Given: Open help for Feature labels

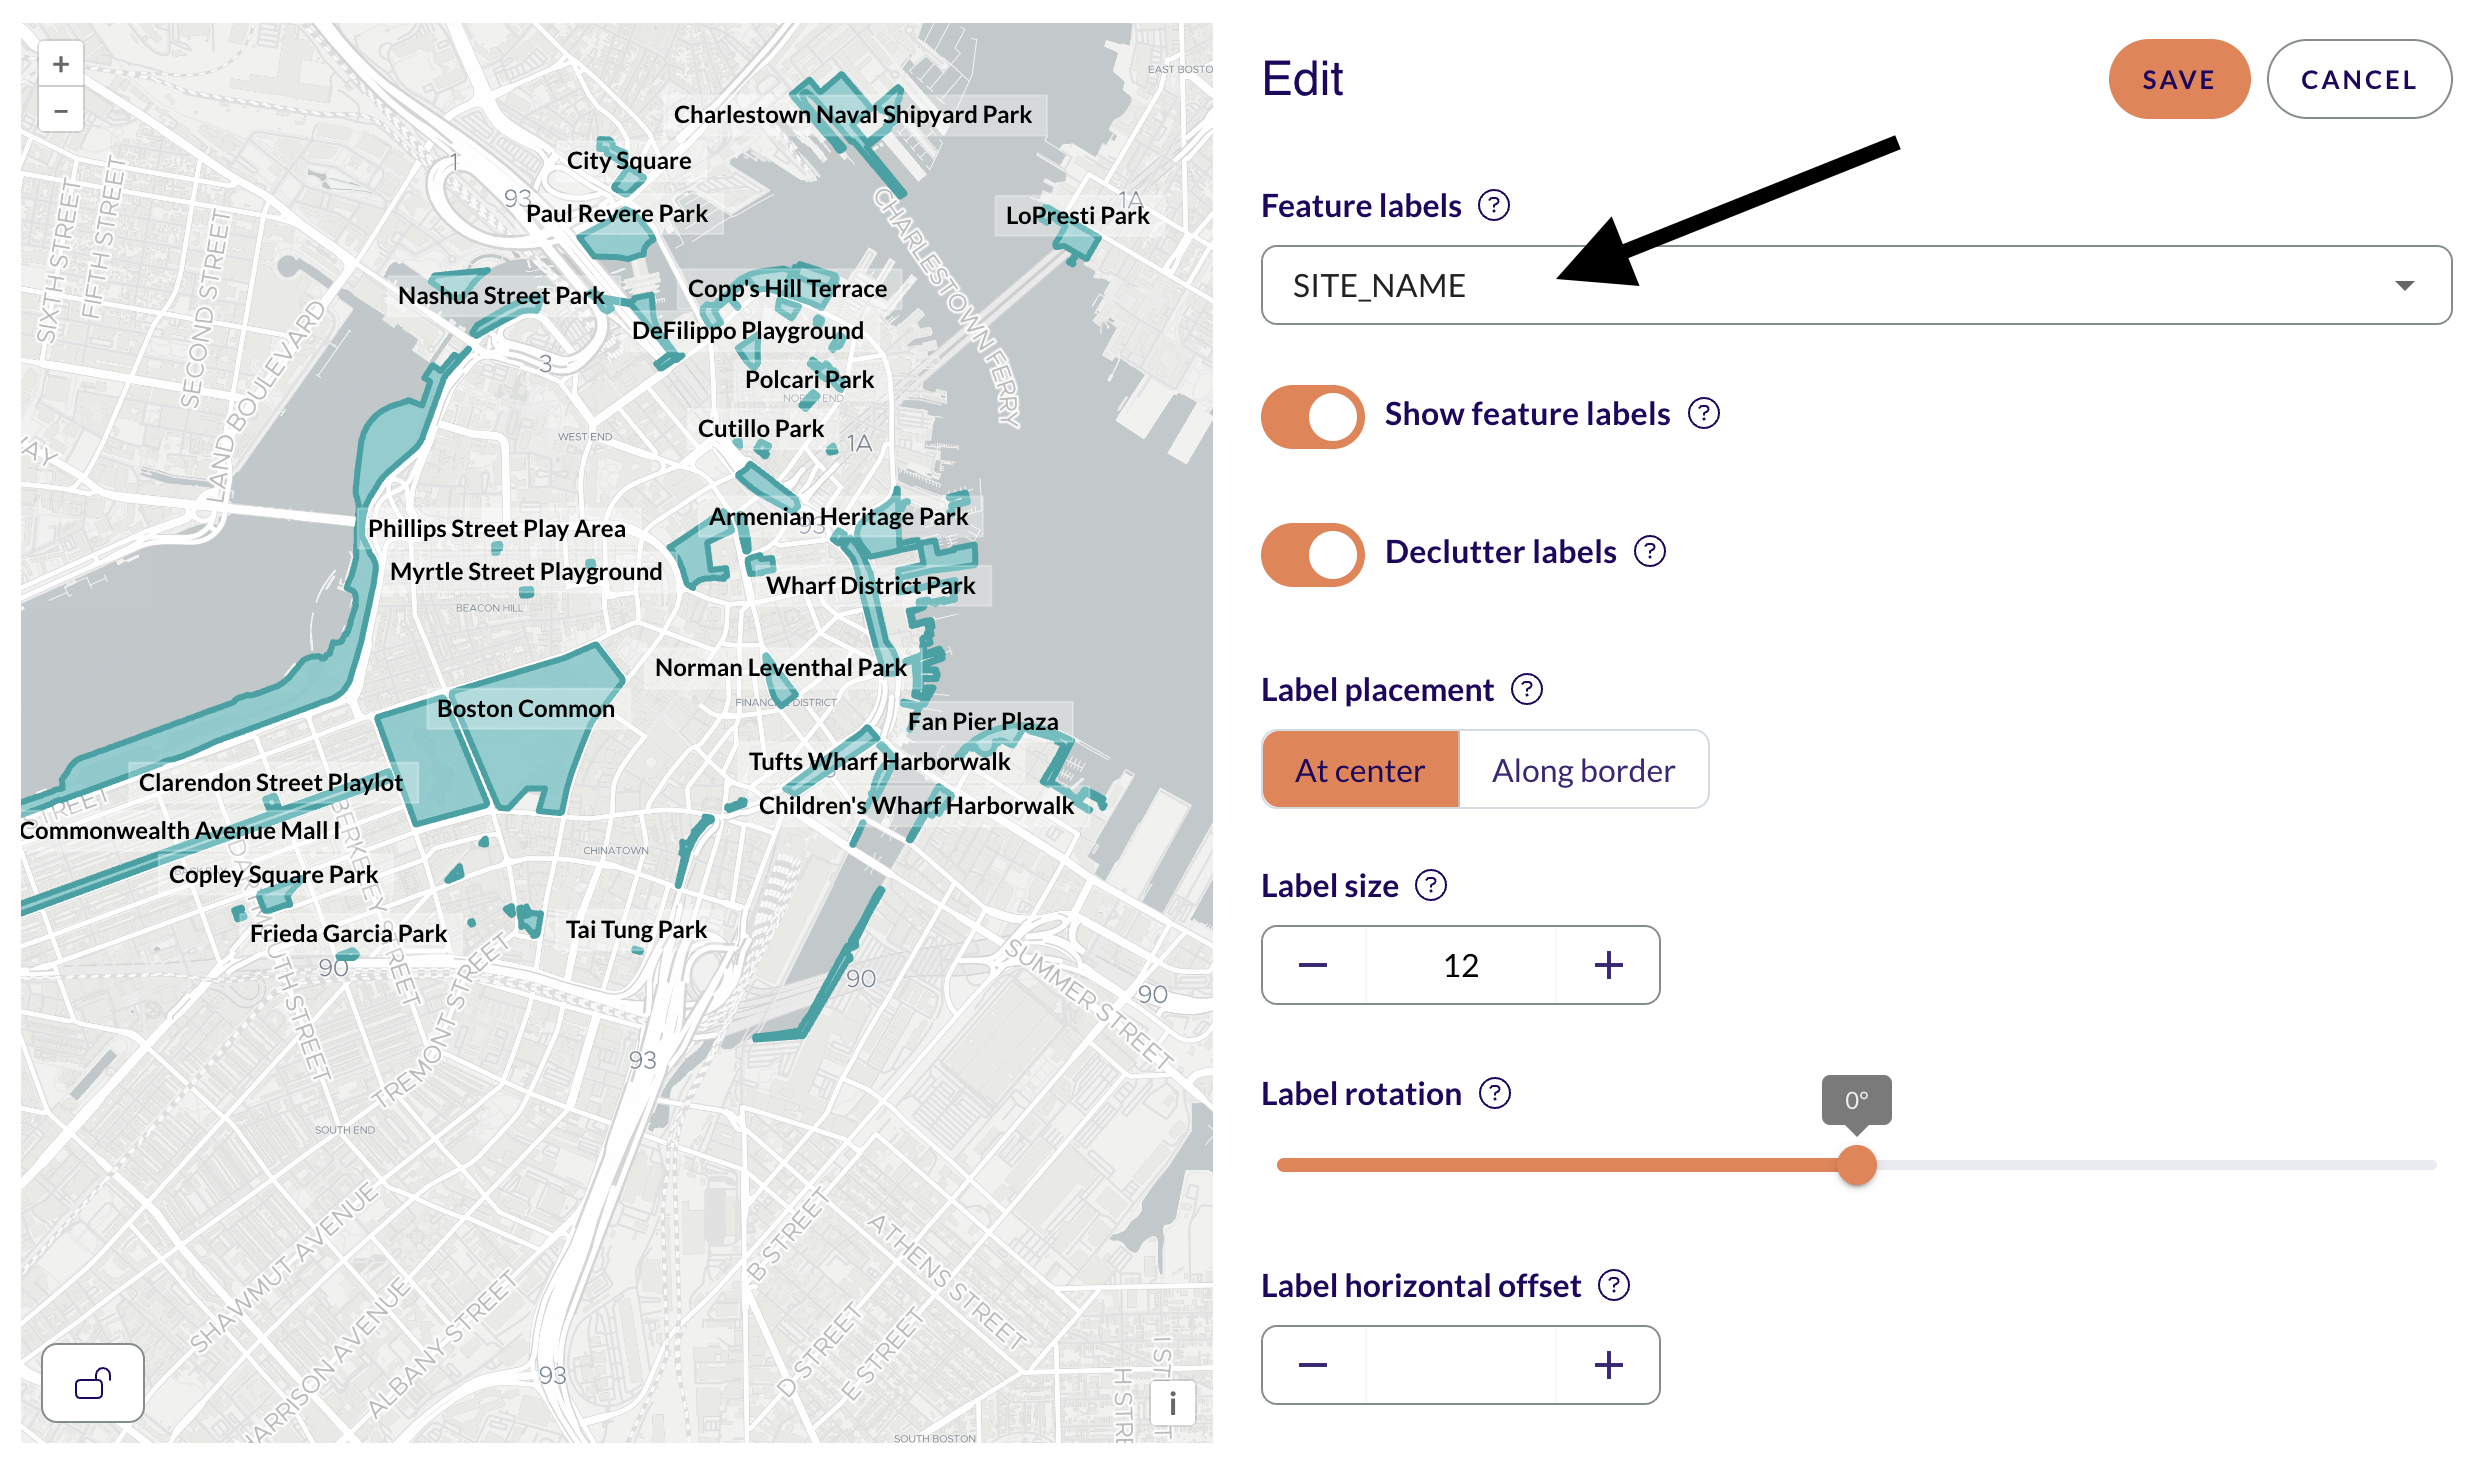Looking at the screenshot, I should click(1494, 206).
